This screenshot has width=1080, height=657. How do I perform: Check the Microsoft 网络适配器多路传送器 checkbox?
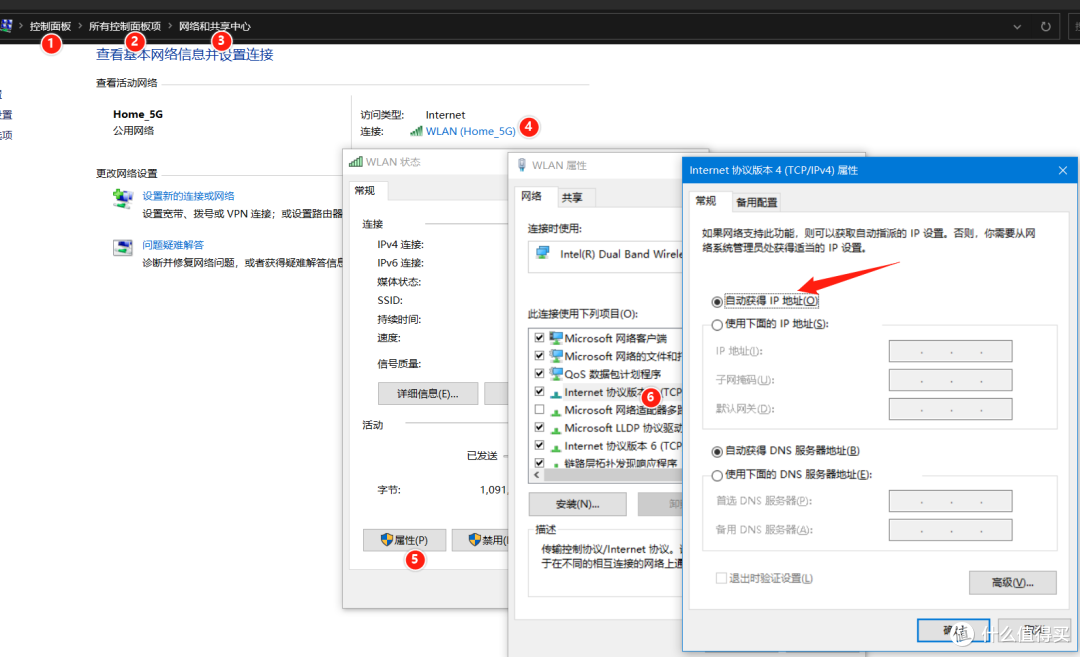click(539, 409)
